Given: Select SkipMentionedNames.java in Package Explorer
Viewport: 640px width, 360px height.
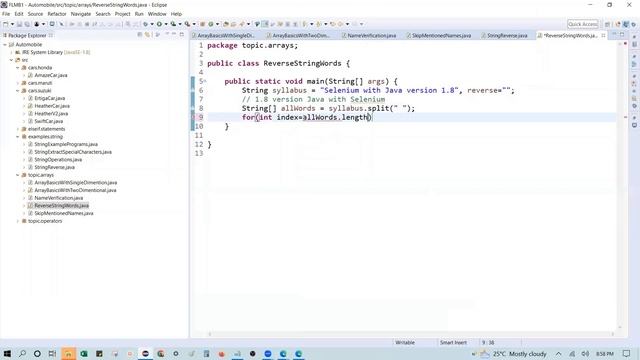Looking at the screenshot, I should click(x=64, y=213).
